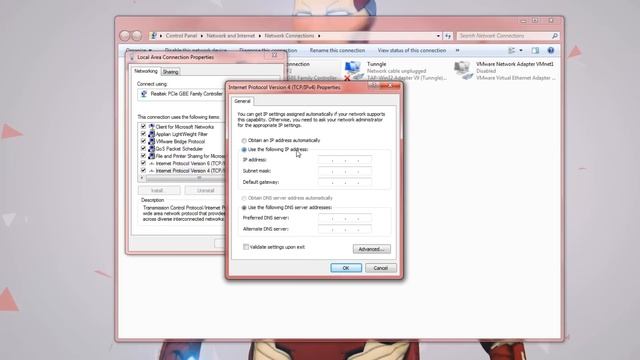Image resolution: width=640 pixels, height=360 pixels.
Task: Expand the Control Panel breadcrumb arrow
Action: click(x=202, y=36)
